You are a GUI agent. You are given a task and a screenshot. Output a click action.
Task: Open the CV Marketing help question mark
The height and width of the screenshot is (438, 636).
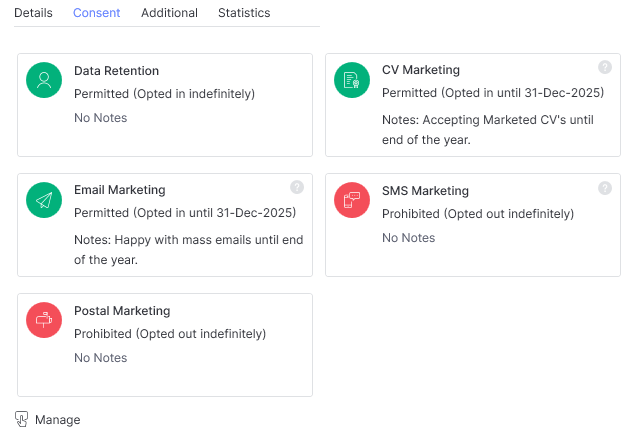(605, 67)
